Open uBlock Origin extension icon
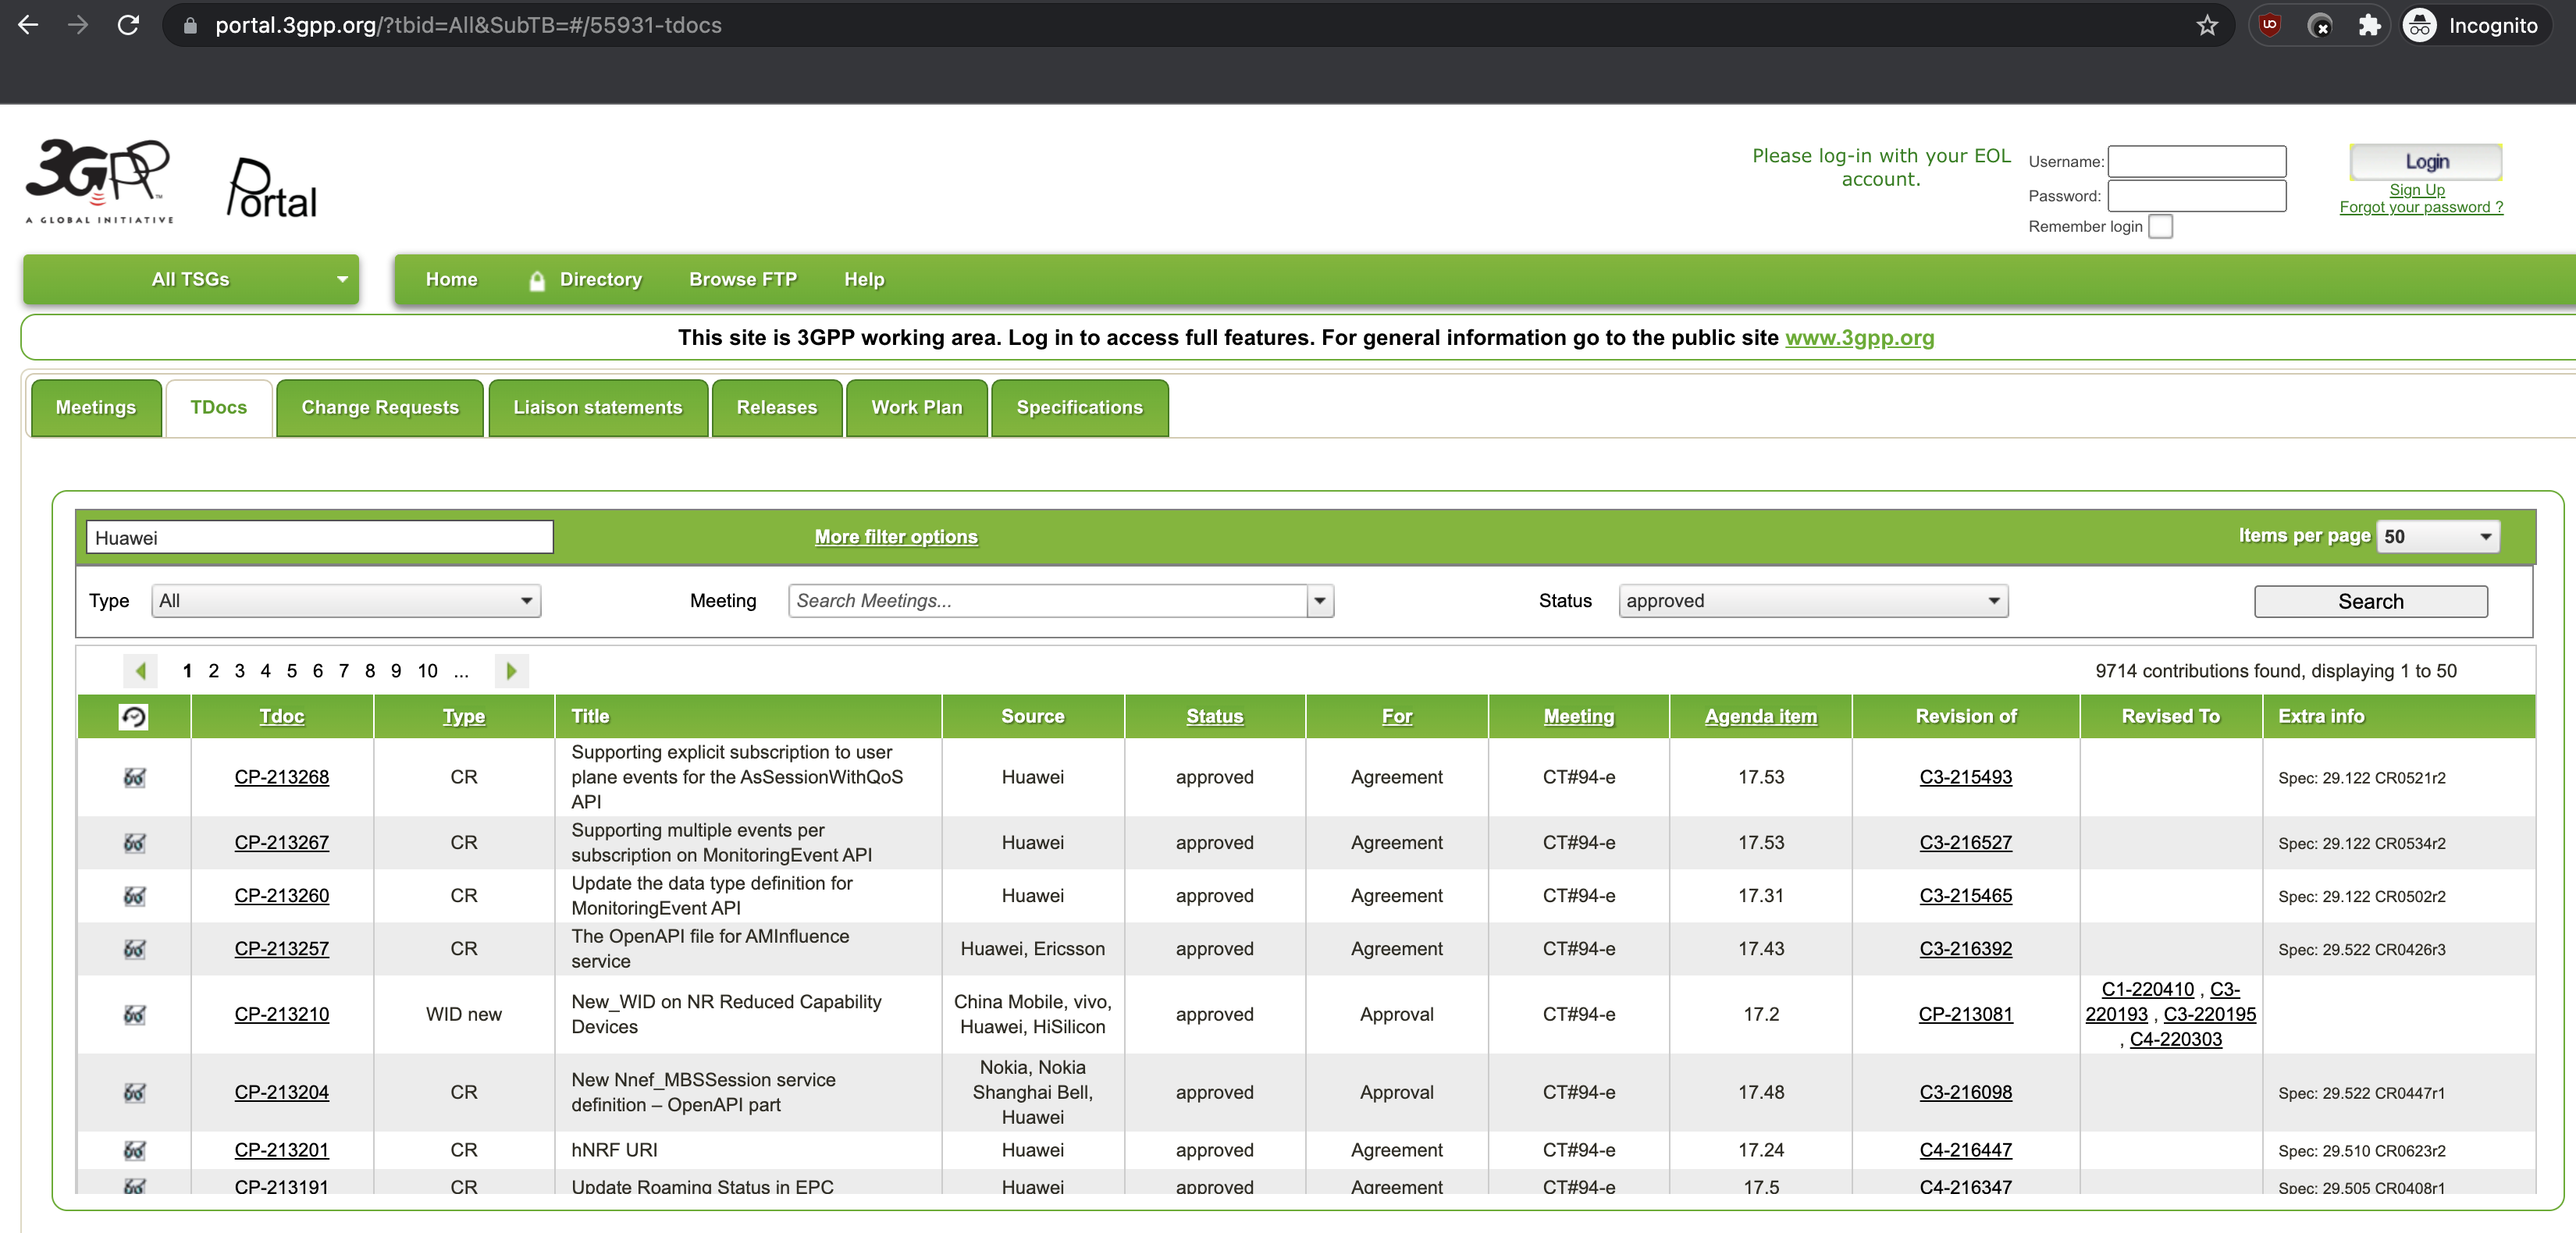 pos(2270,26)
